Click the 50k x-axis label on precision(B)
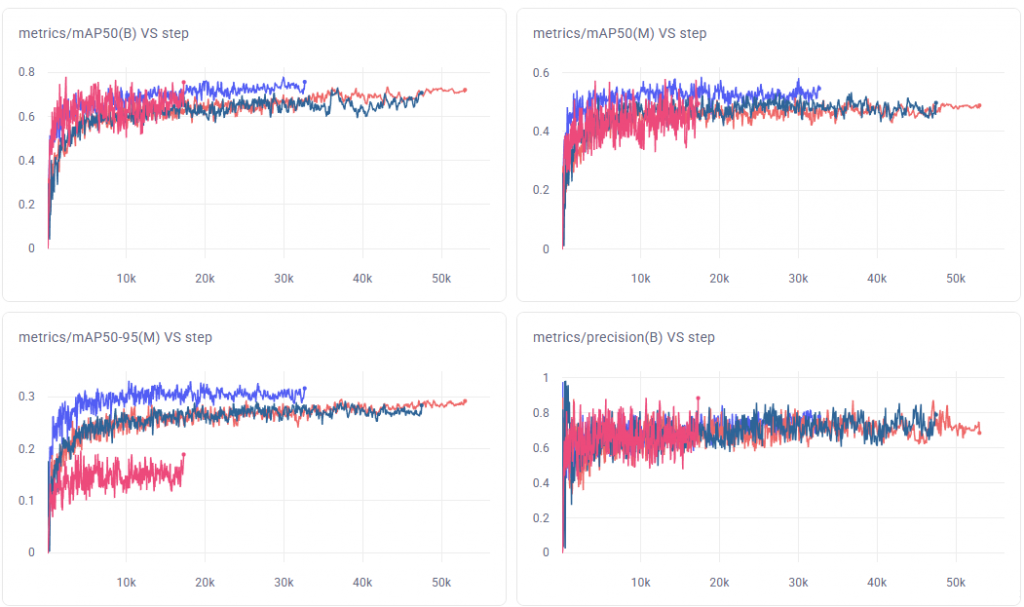 click(x=955, y=581)
